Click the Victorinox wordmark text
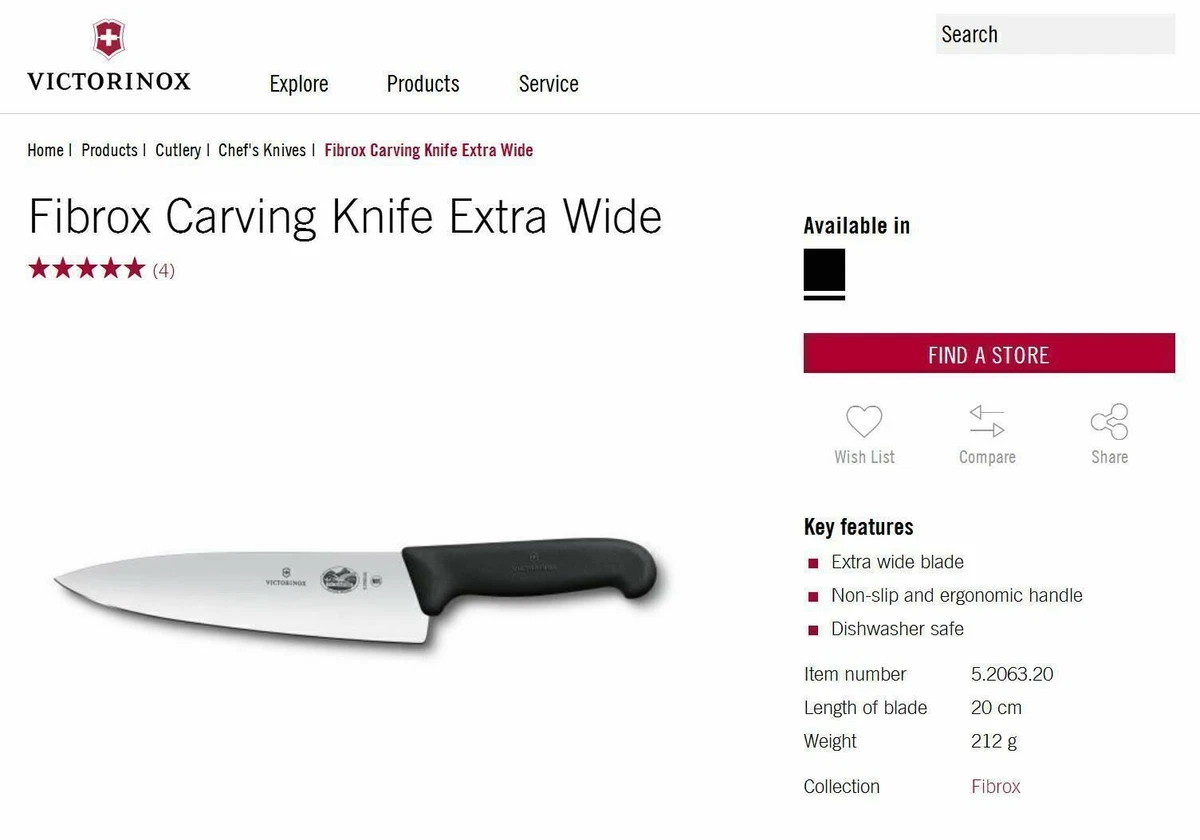This screenshot has height=840, width=1200. point(109,82)
